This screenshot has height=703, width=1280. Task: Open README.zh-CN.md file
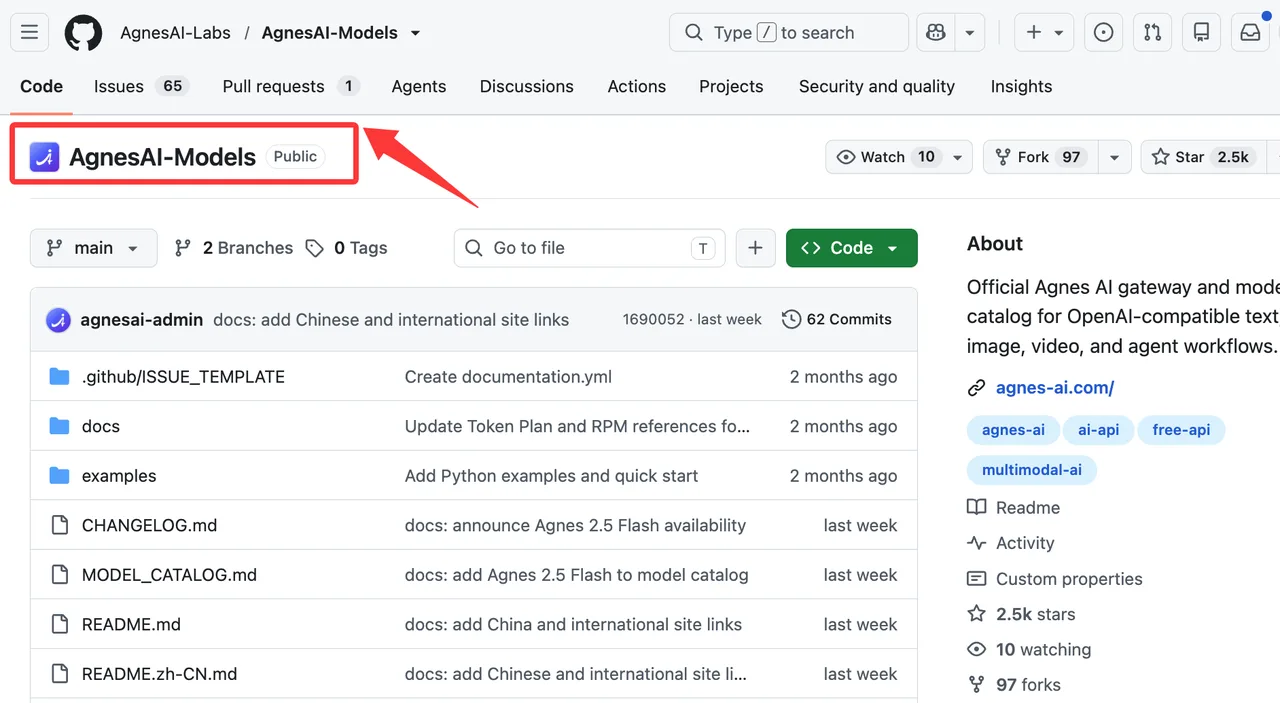(159, 674)
